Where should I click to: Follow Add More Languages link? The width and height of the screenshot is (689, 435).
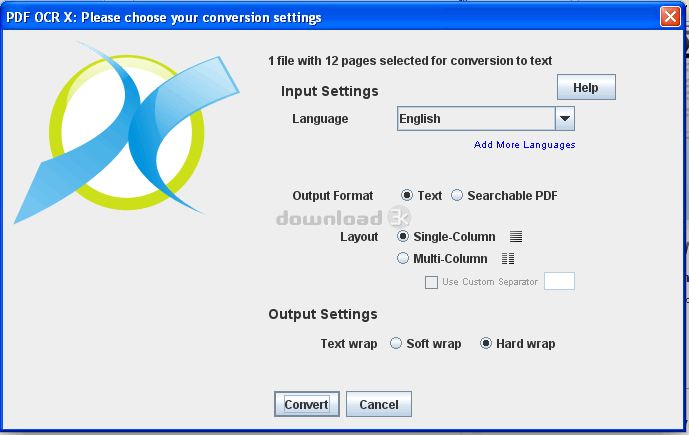525,145
